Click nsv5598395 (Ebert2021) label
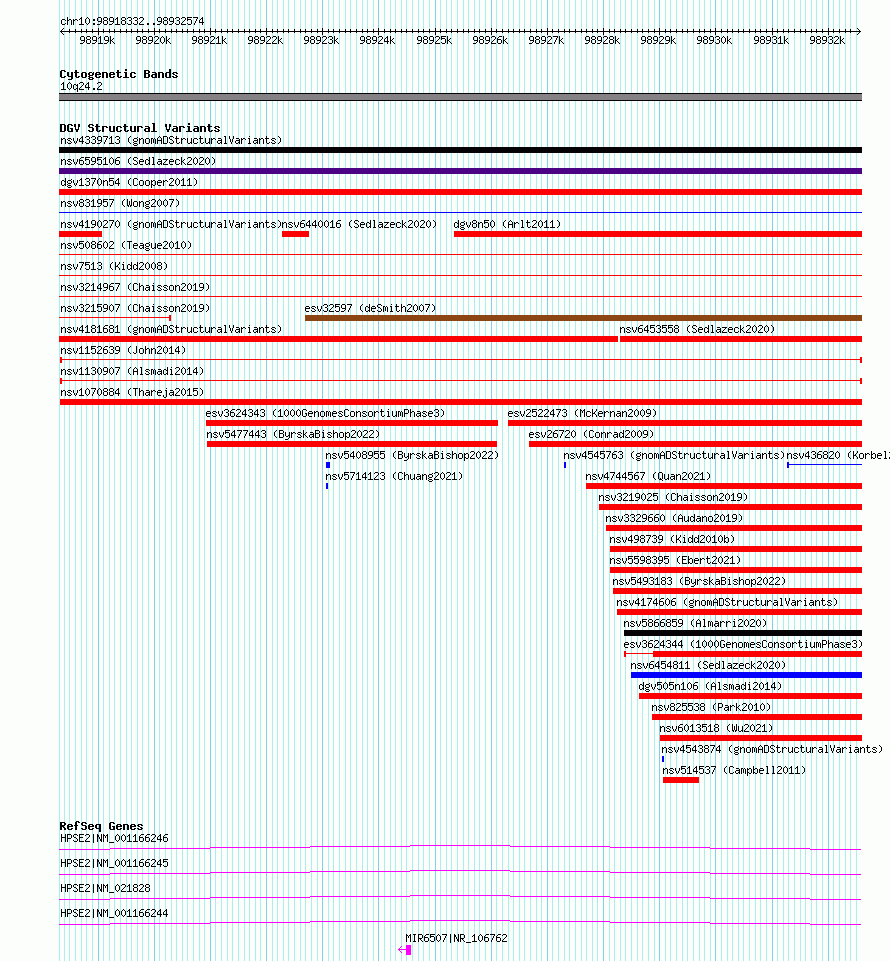Viewport: 890px width, 961px height. coord(675,560)
